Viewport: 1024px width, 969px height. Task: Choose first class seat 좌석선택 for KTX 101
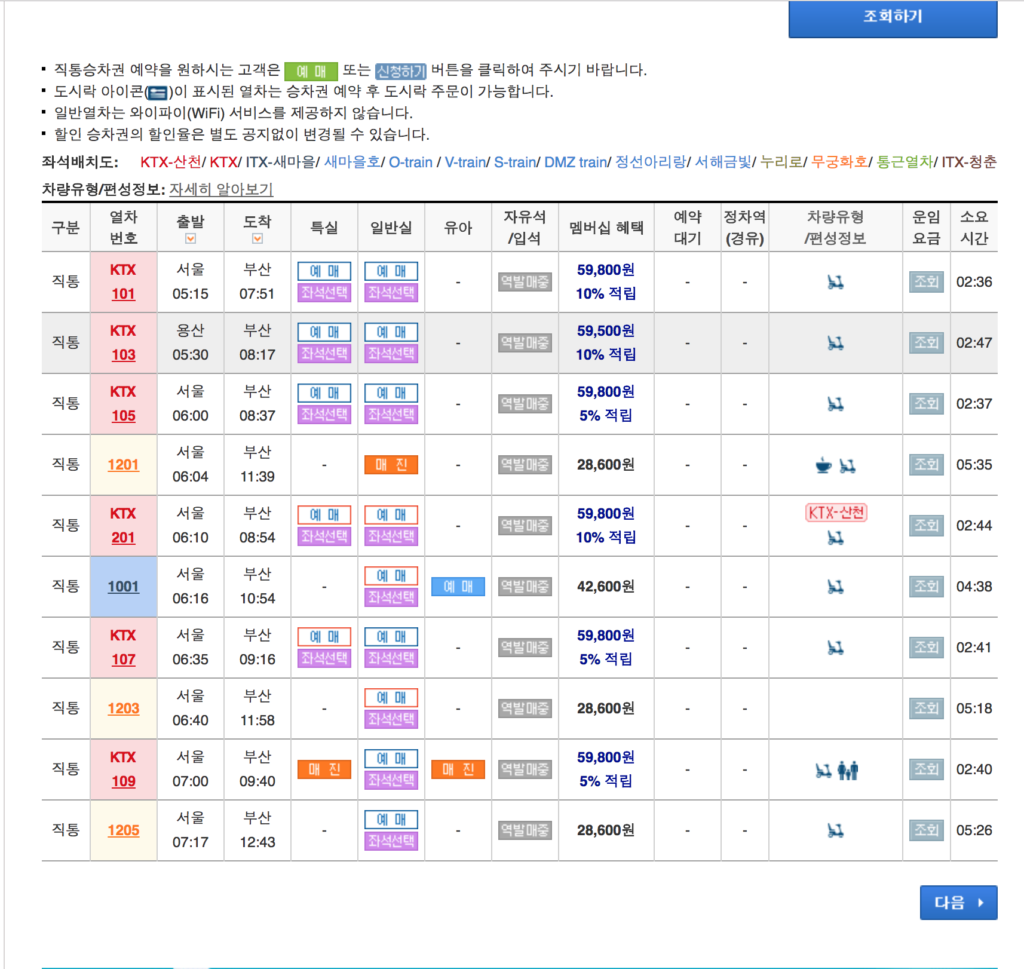tap(324, 293)
